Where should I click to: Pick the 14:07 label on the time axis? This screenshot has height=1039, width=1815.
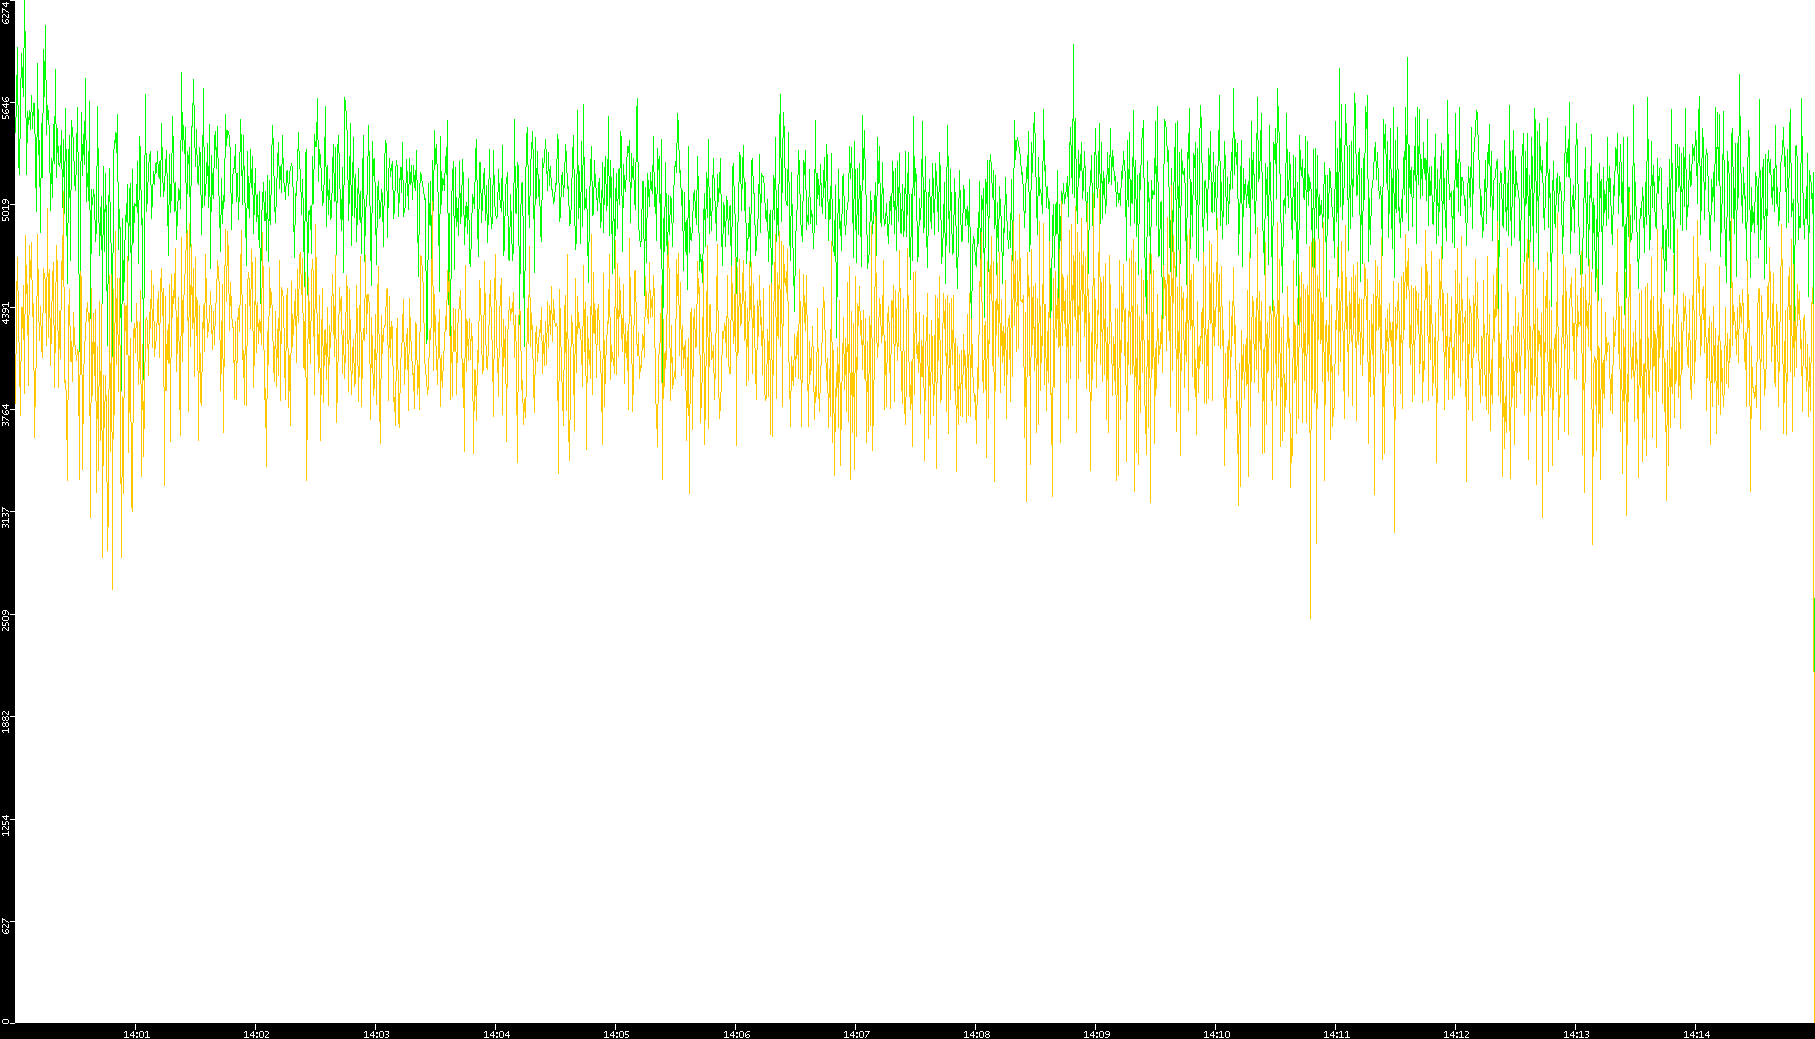click(x=856, y=1034)
